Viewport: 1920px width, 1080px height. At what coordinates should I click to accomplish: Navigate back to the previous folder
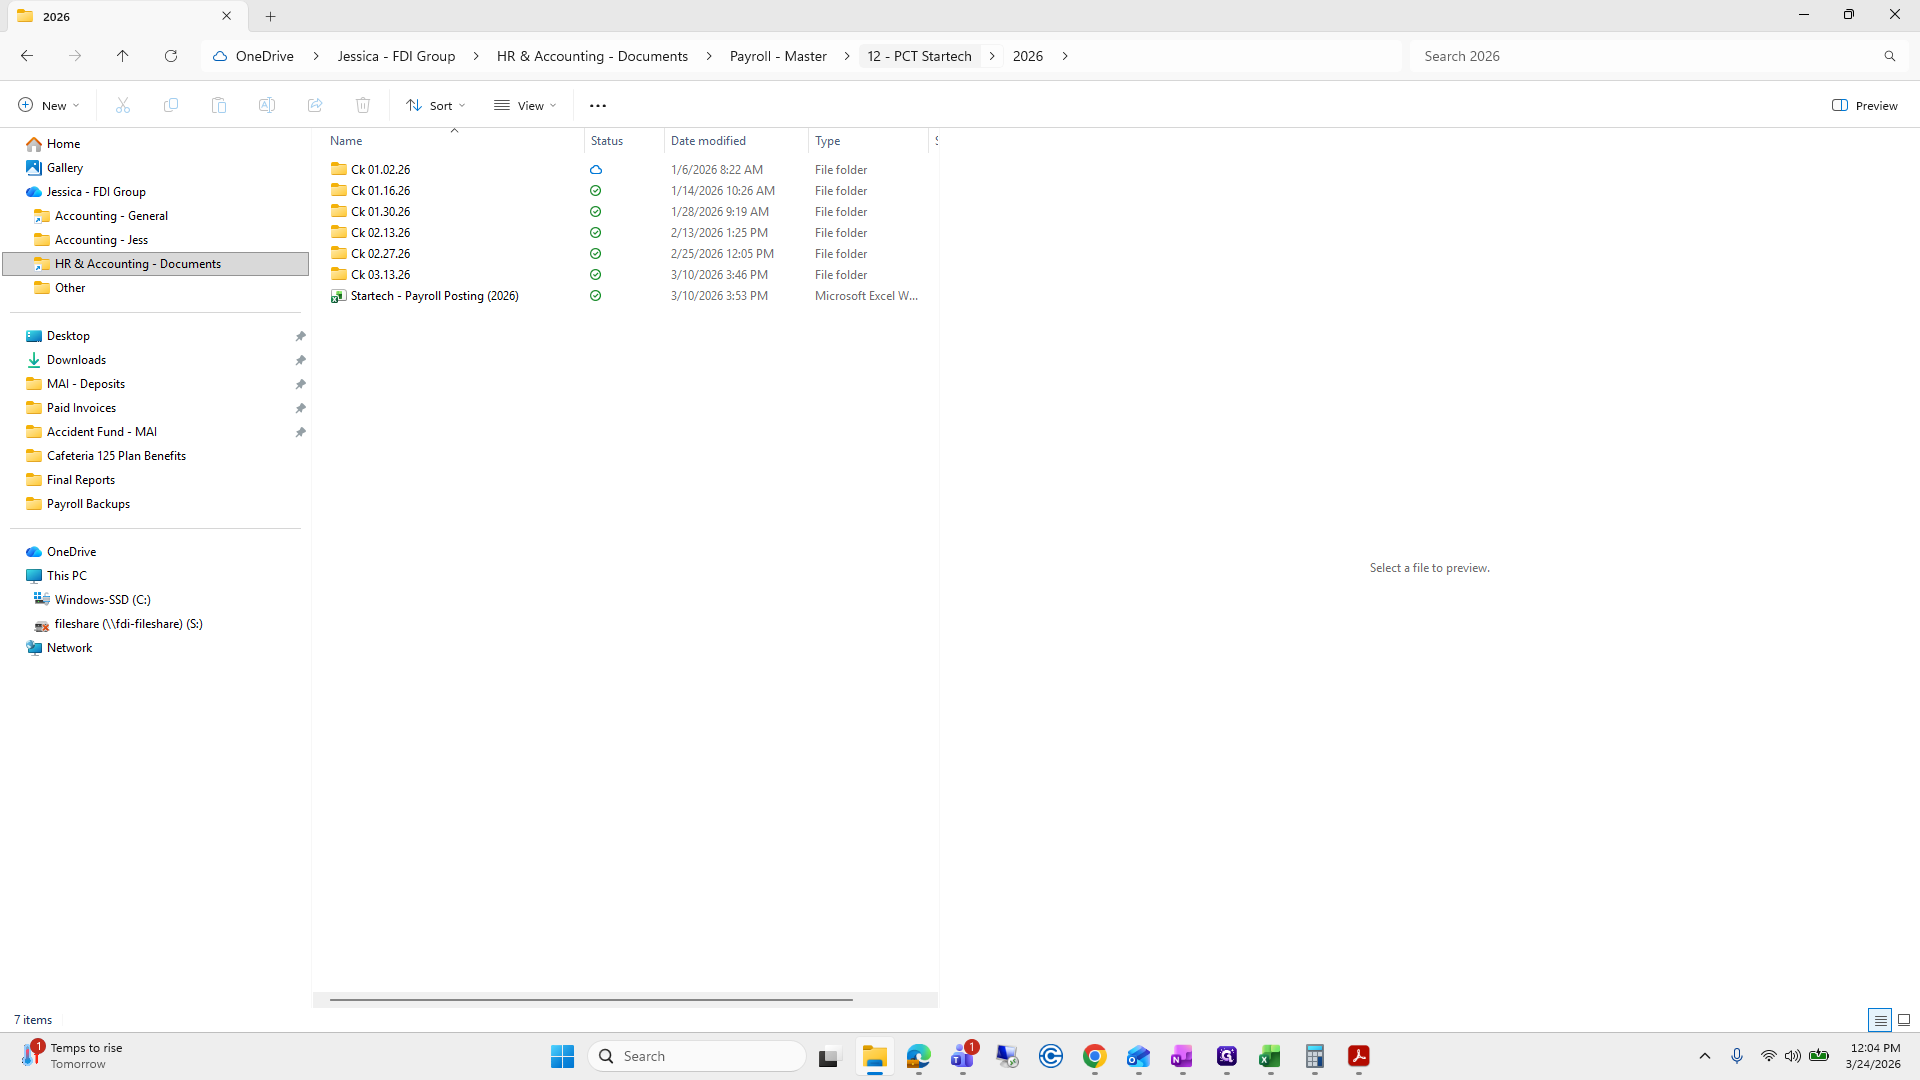pyautogui.click(x=26, y=56)
